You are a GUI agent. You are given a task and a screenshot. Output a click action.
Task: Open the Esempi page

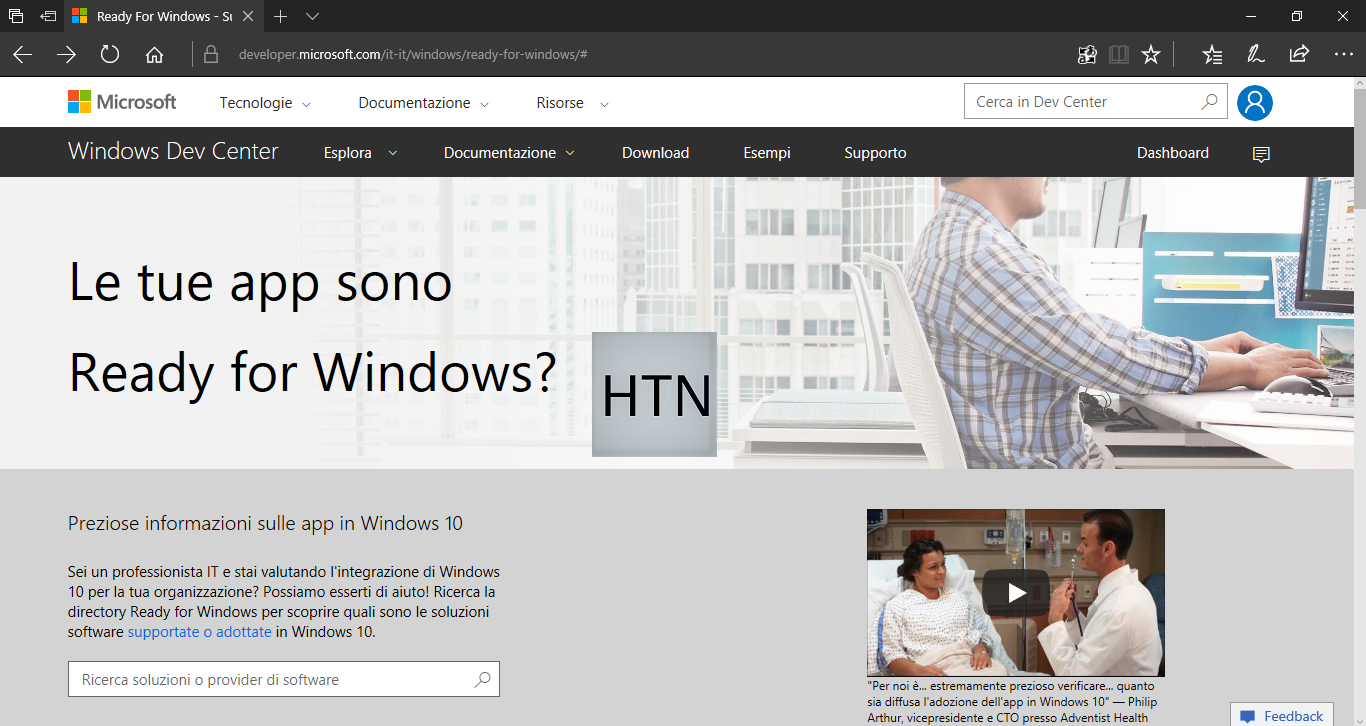(x=767, y=153)
